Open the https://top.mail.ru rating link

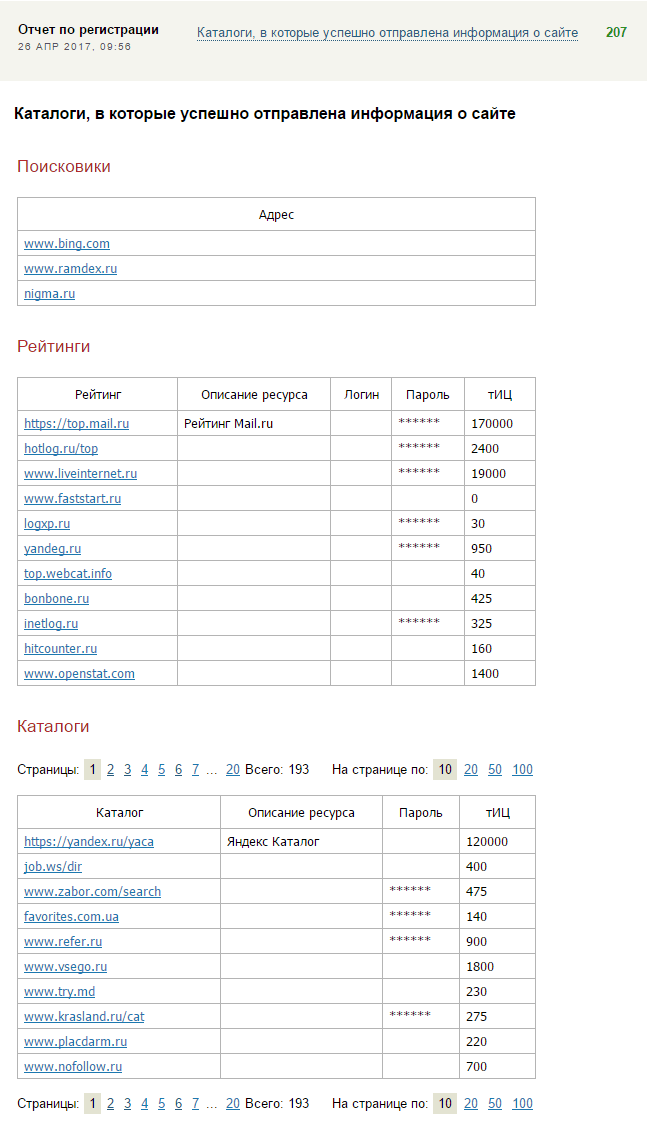coord(76,424)
